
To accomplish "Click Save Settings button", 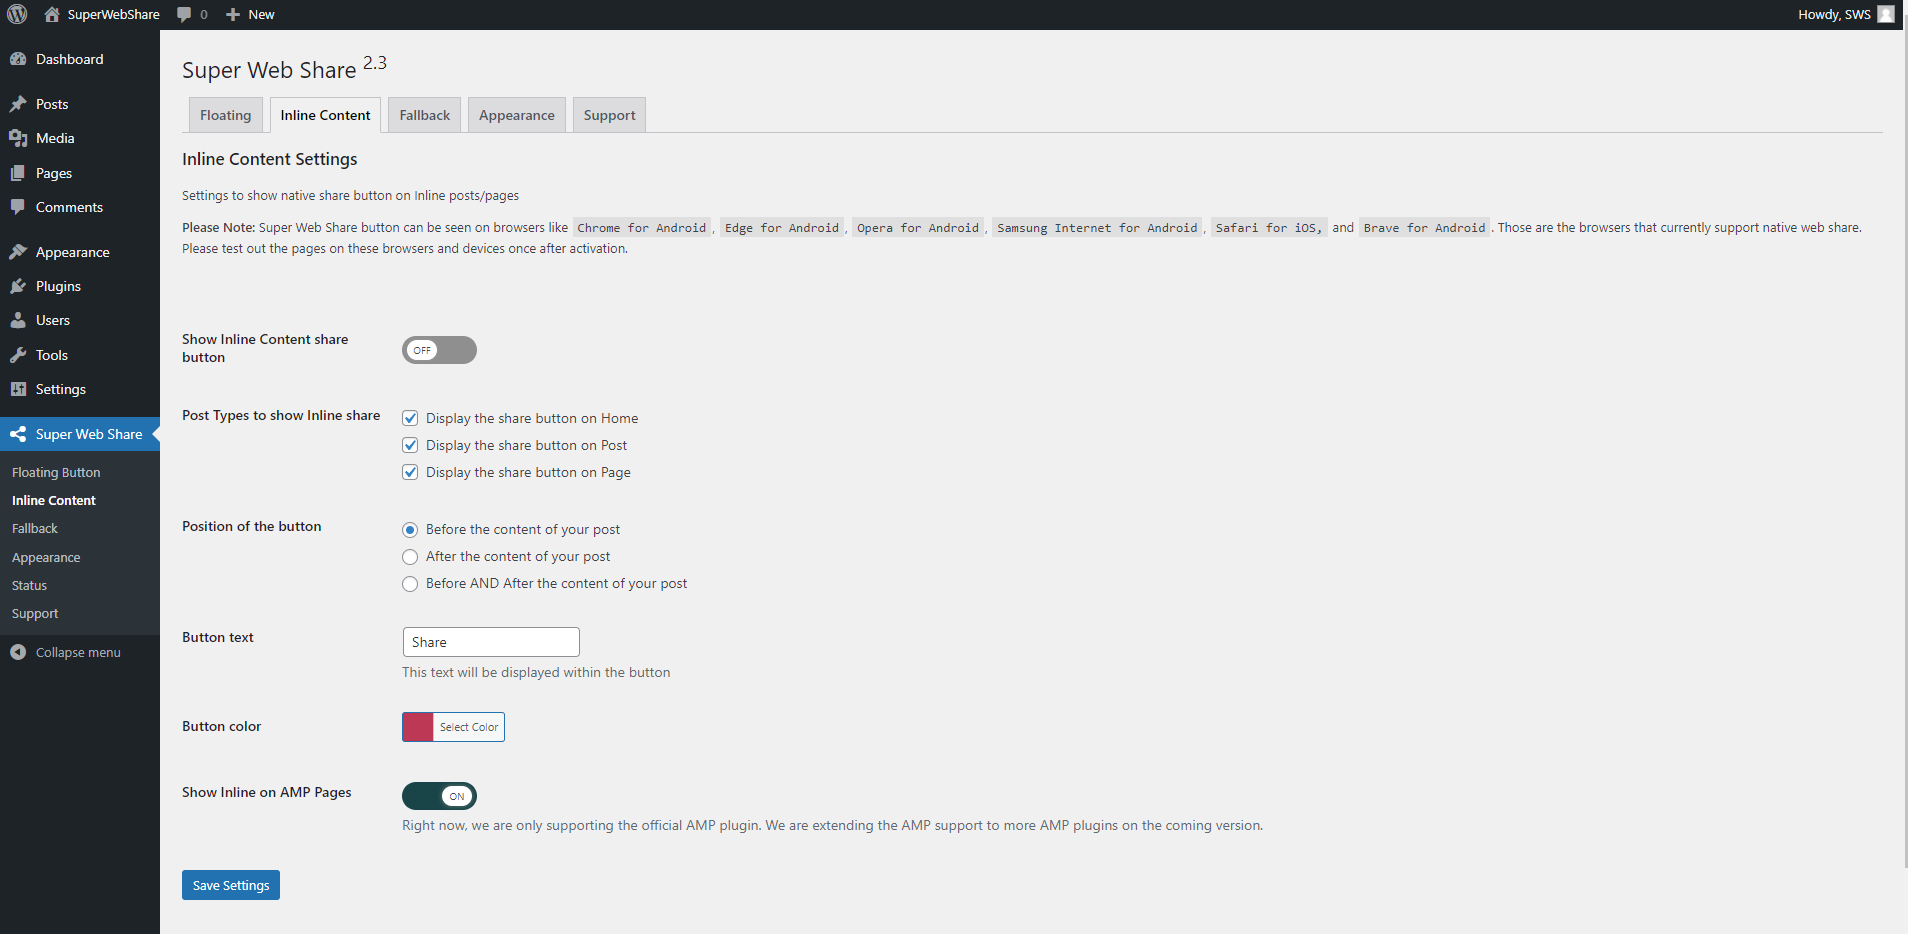I will click(x=231, y=885).
